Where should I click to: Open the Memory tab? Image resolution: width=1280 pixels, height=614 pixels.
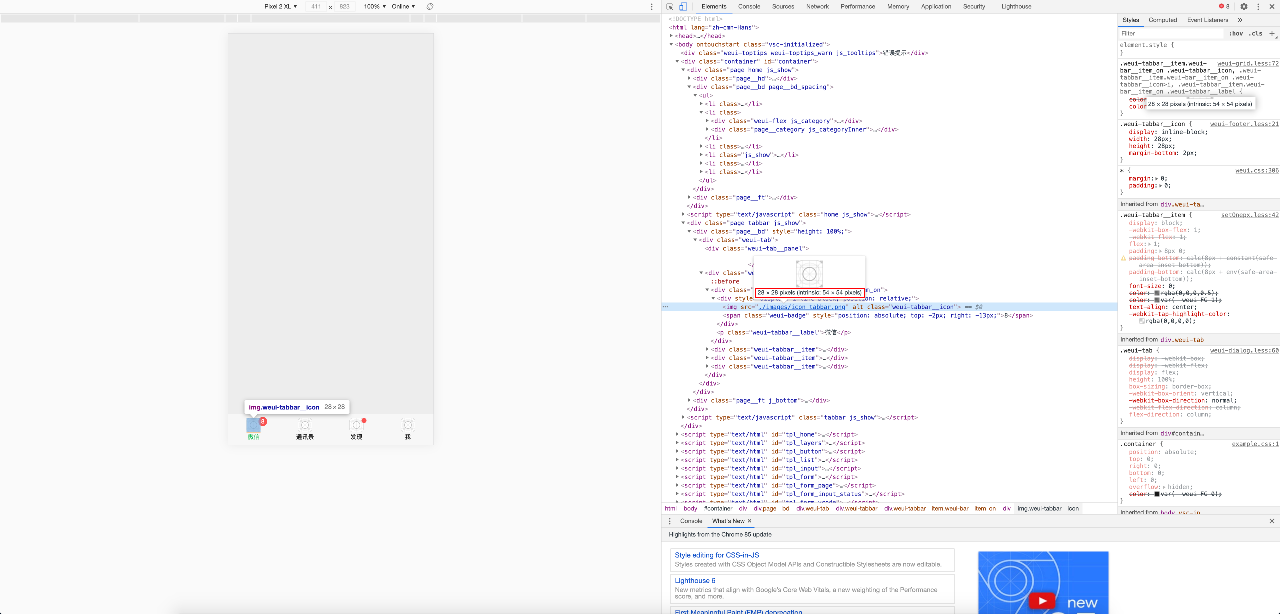point(898,6)
